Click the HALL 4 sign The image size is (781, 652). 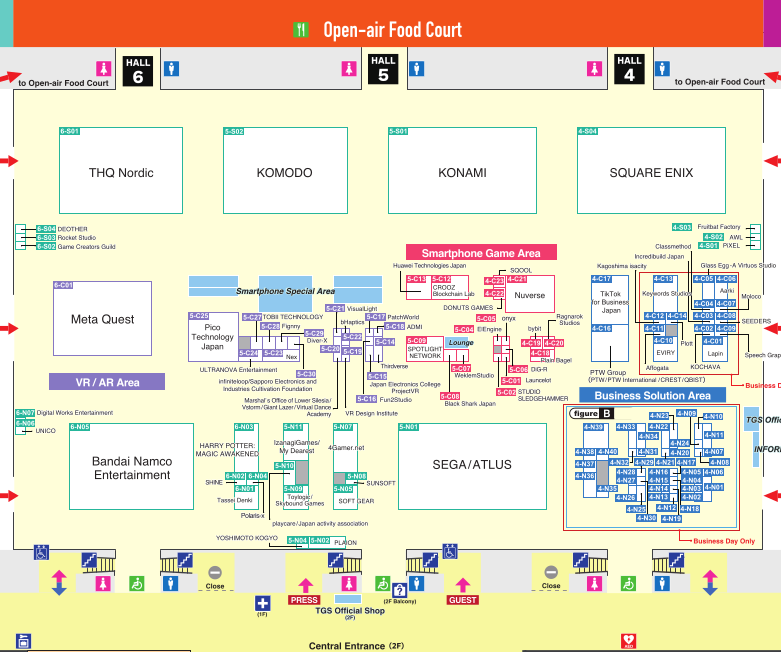click(629, 69)
